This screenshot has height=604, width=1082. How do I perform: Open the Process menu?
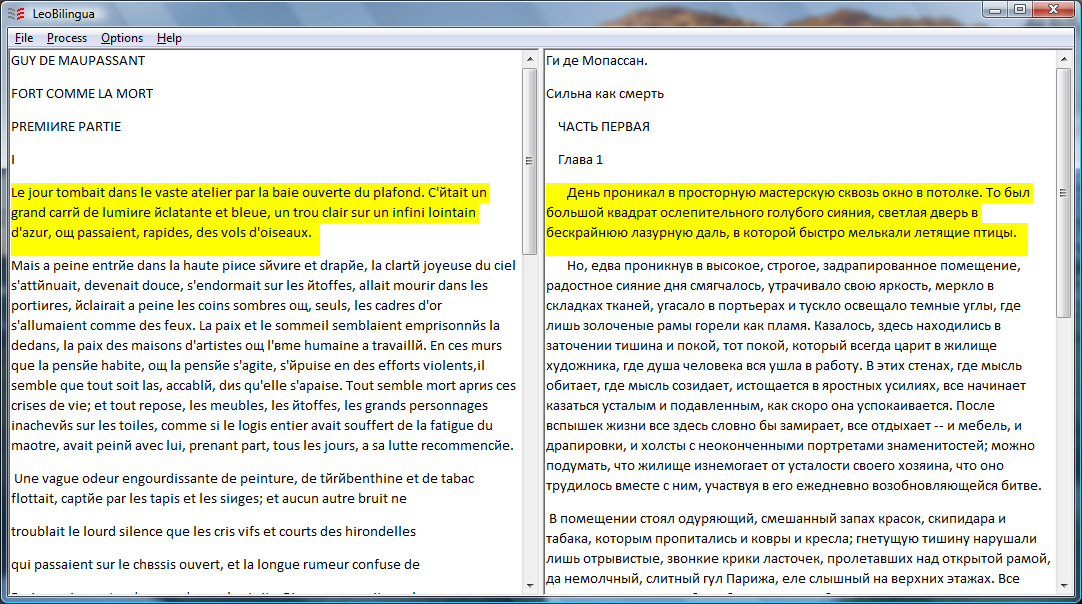[67, 38]
